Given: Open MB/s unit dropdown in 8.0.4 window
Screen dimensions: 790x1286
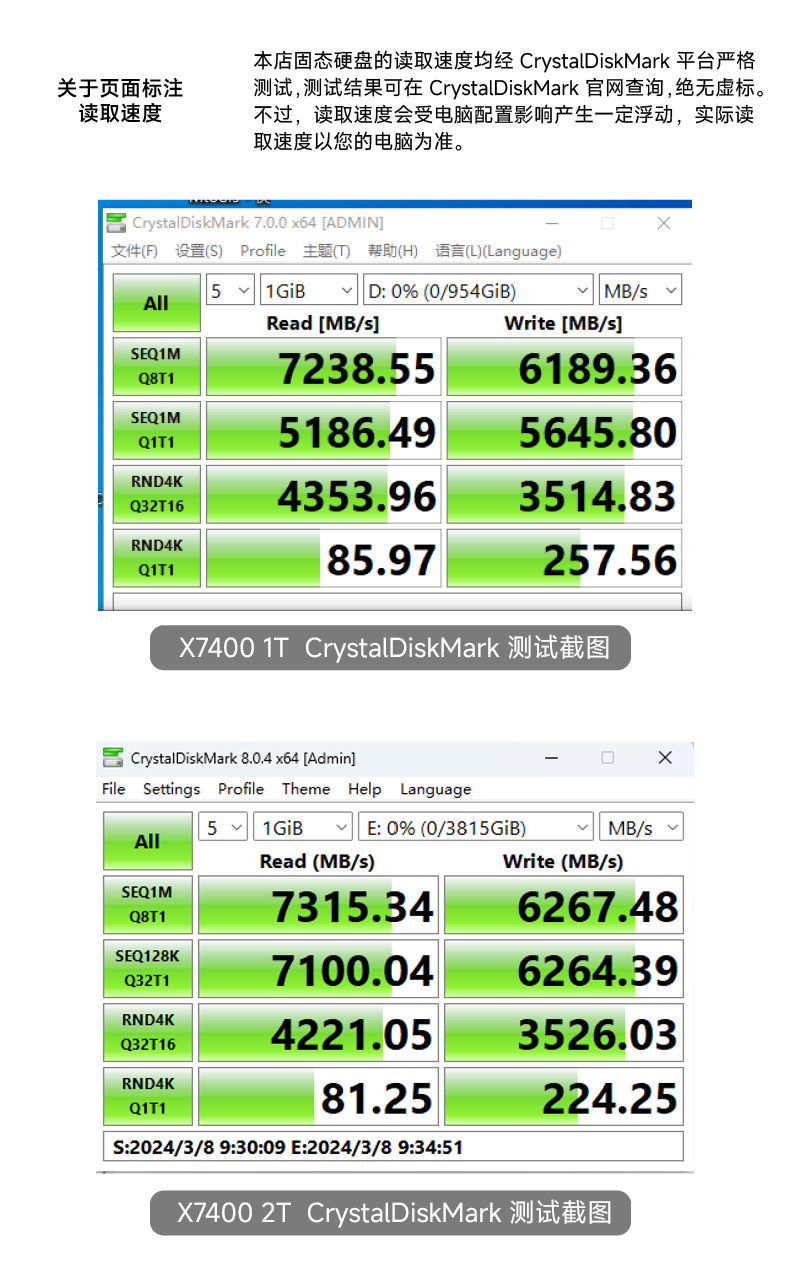Looking at the screenshot, I should click(641, 828).
